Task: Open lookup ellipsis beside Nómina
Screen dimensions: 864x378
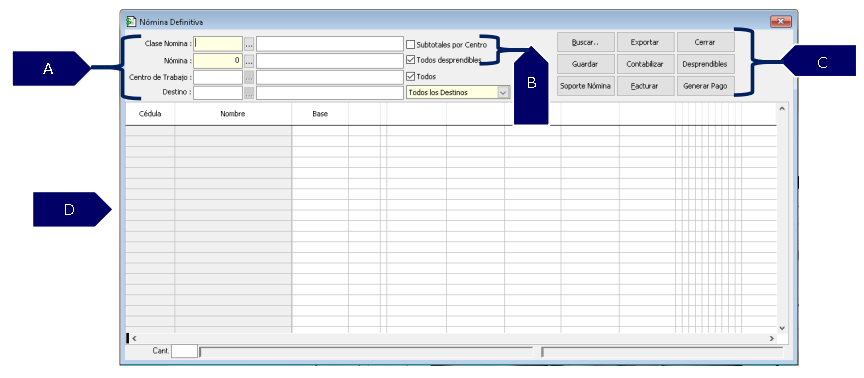Action: [x=249, y=60]
